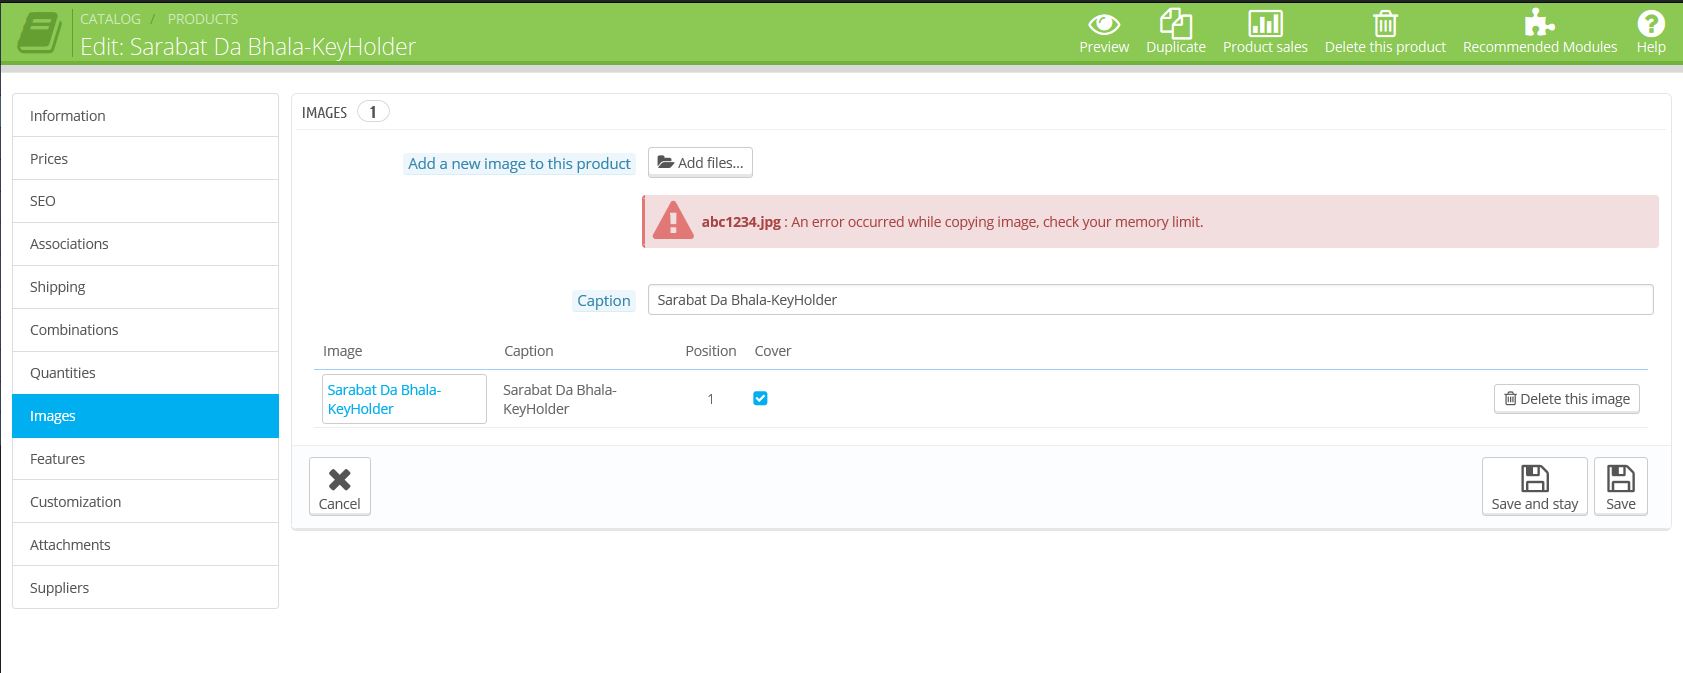
Task: Open Product sales chart icon
Action: [1265, 23]
